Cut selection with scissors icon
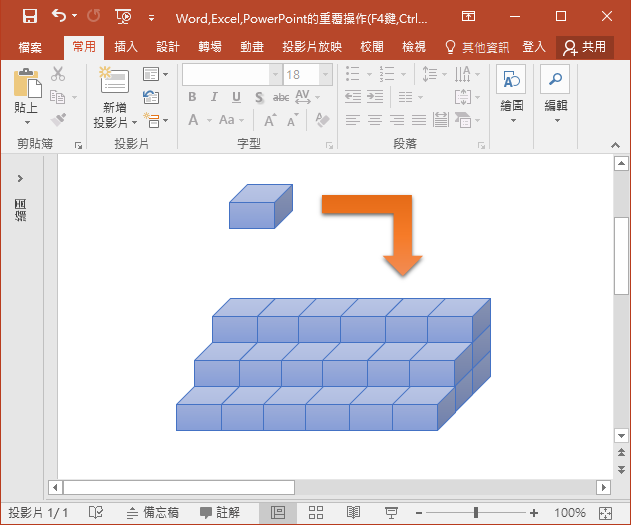Screen dimensions: 631x525 58,74
